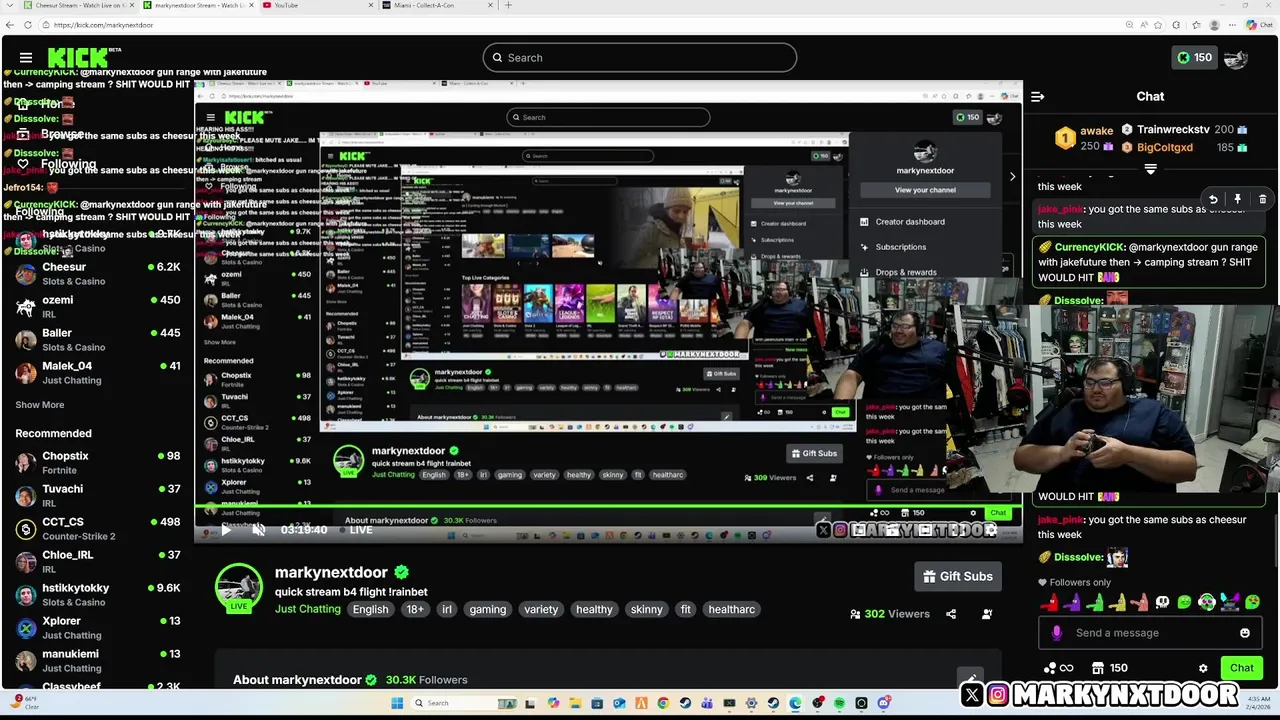Delete the highlighted message with trash icon
Viewport: 1280px width, 720px height.
(1263, 199)
